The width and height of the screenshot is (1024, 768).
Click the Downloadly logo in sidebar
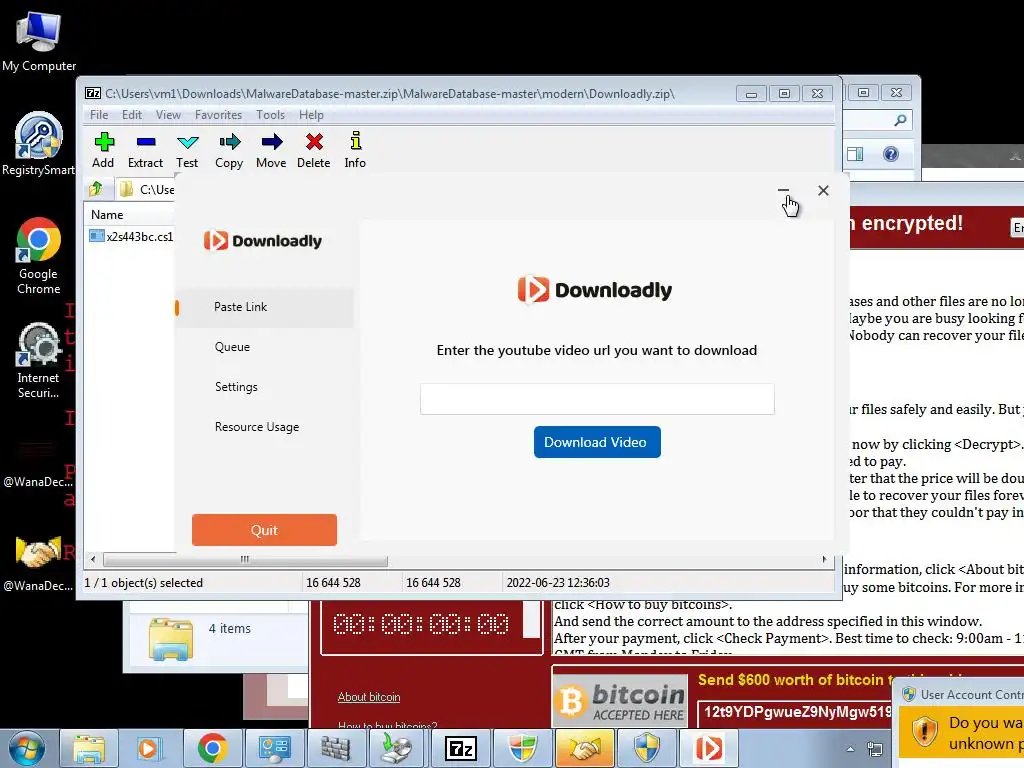click(263, 241)
